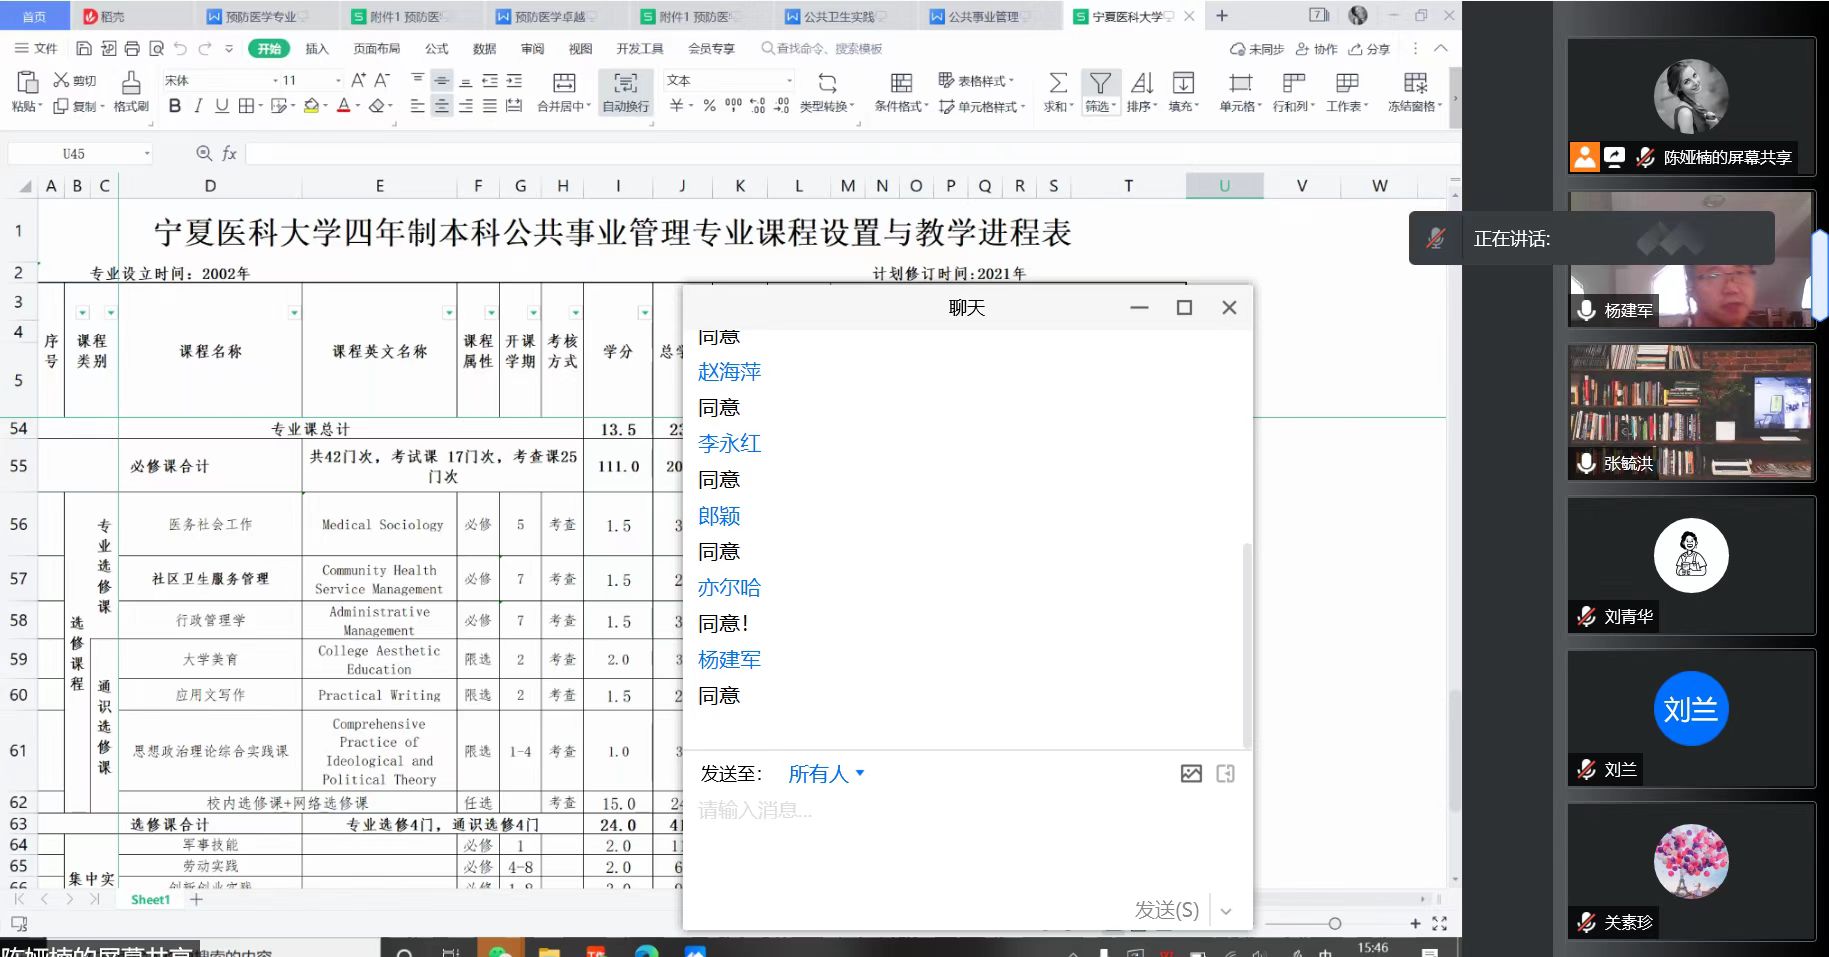Click the Freeze Panes (冻结窗格) icon
Screen dimensions: 1829x957
(x=1415, y=83)
